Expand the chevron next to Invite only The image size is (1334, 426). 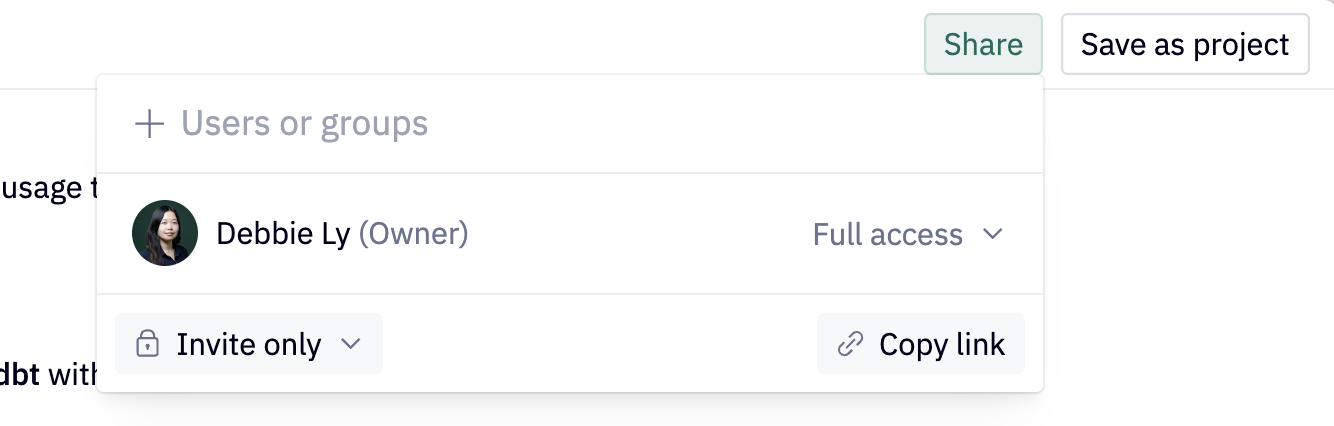tap(350, 344)
